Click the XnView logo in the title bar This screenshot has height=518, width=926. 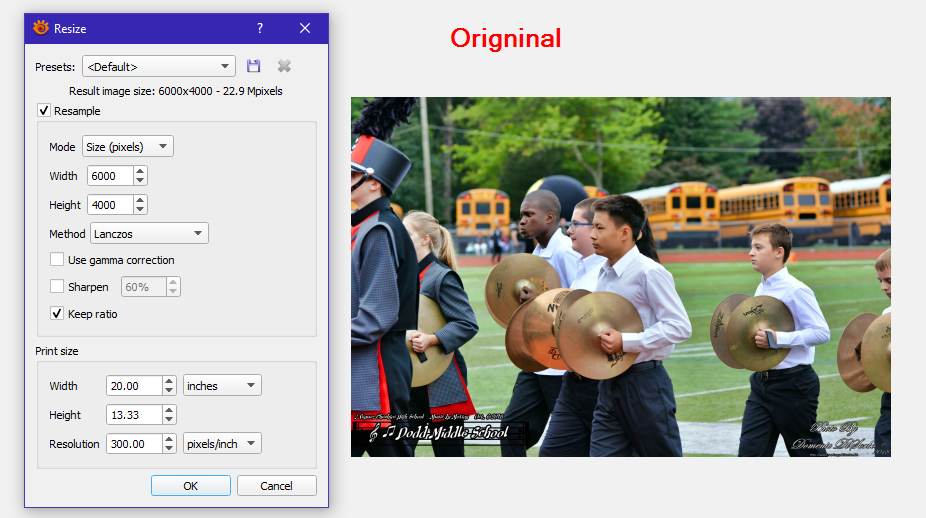coord(41,28)
